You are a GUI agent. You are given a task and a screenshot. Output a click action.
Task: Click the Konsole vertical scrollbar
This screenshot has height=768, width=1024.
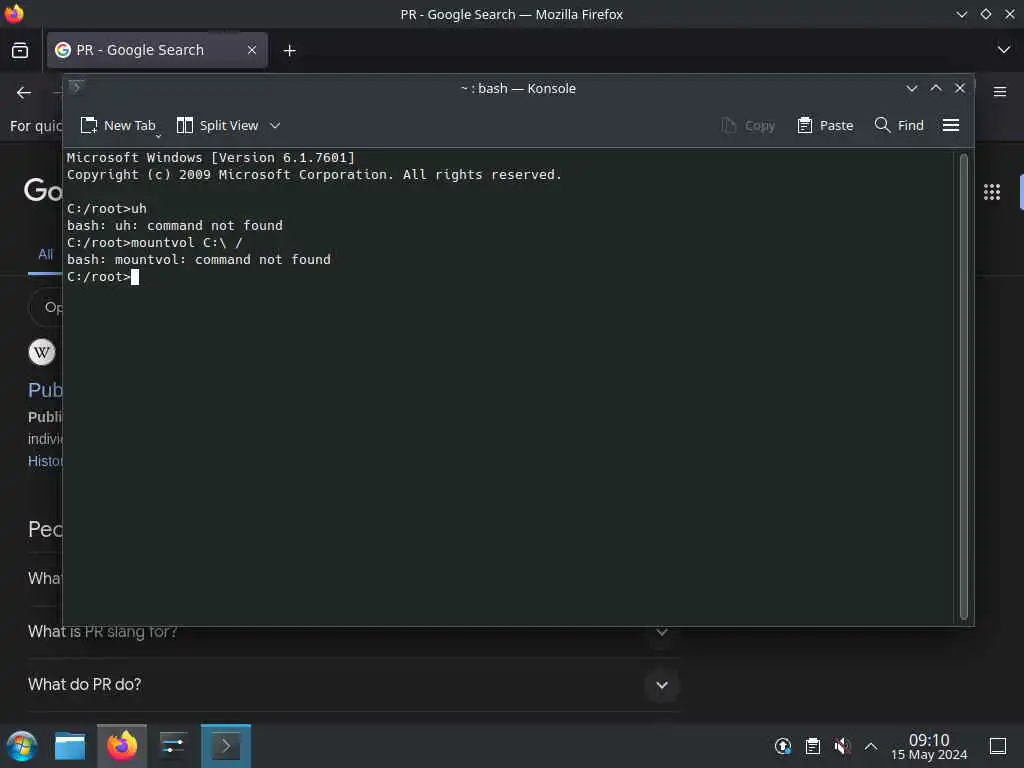coord(963,387)
